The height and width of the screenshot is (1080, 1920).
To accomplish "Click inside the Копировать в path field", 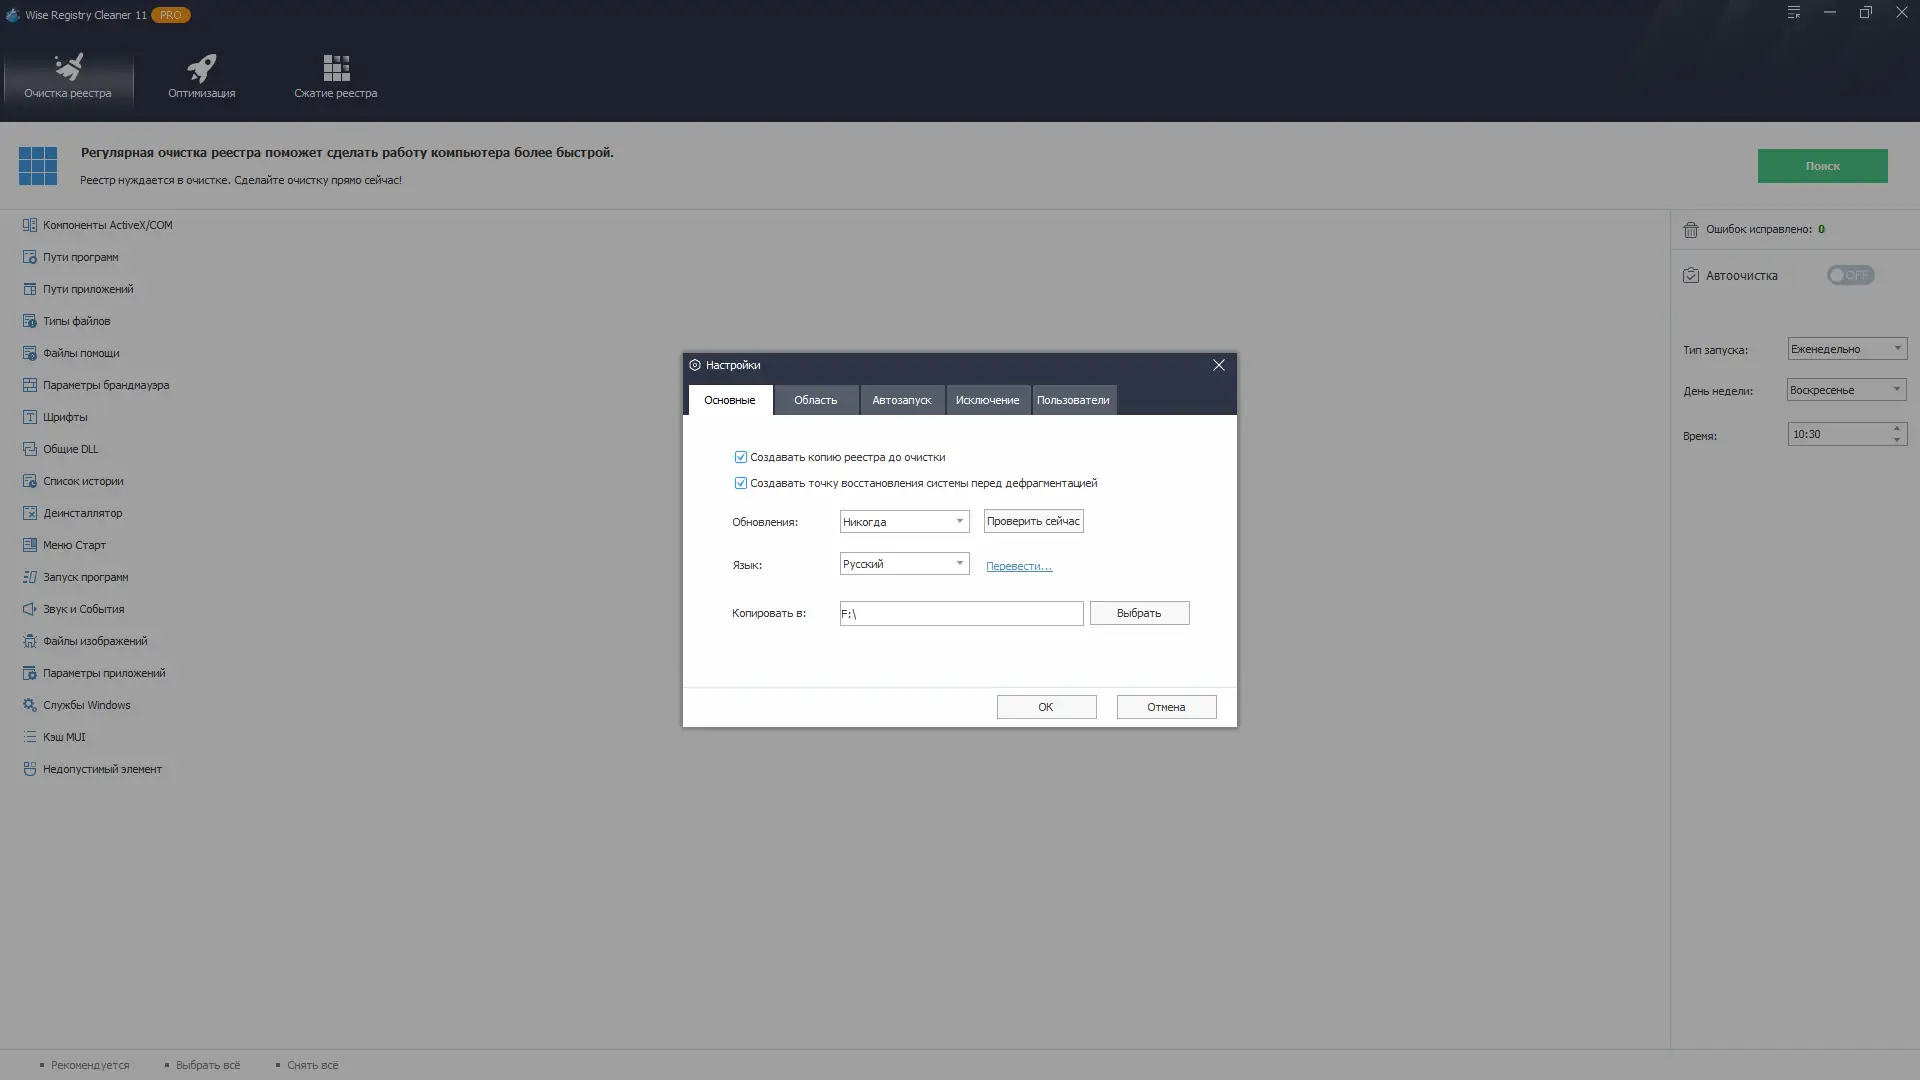I will [960, 613].
